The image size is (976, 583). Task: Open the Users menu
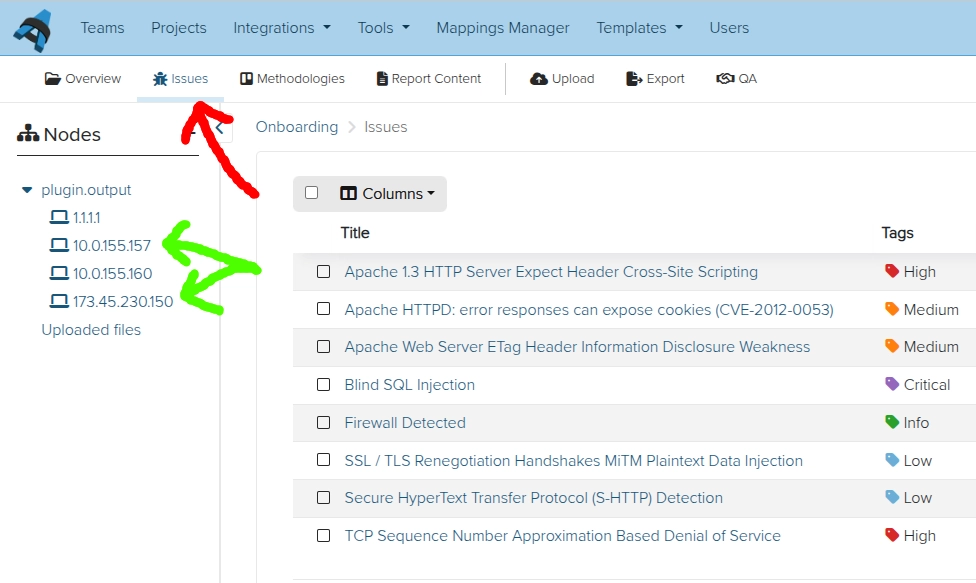(x=729, y=28)
